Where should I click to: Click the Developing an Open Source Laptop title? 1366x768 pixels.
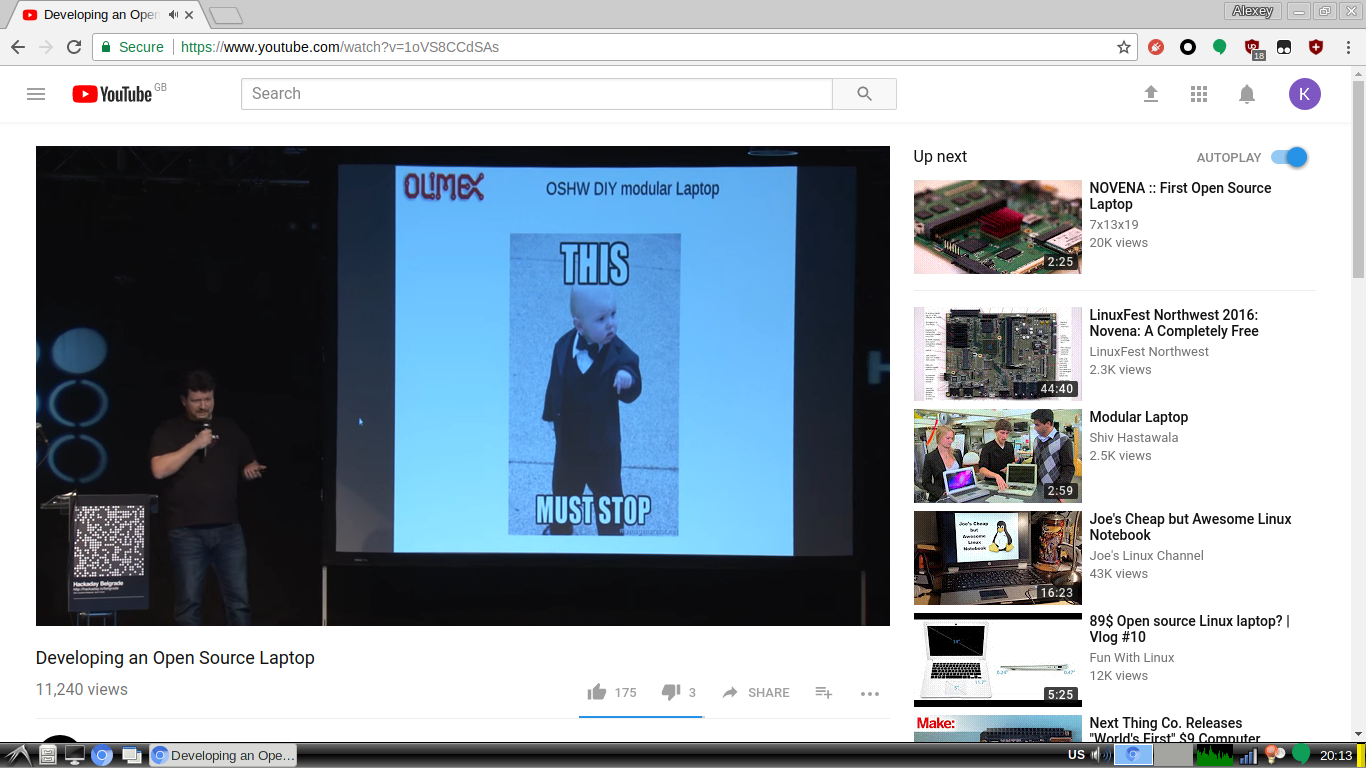point(175,658)
